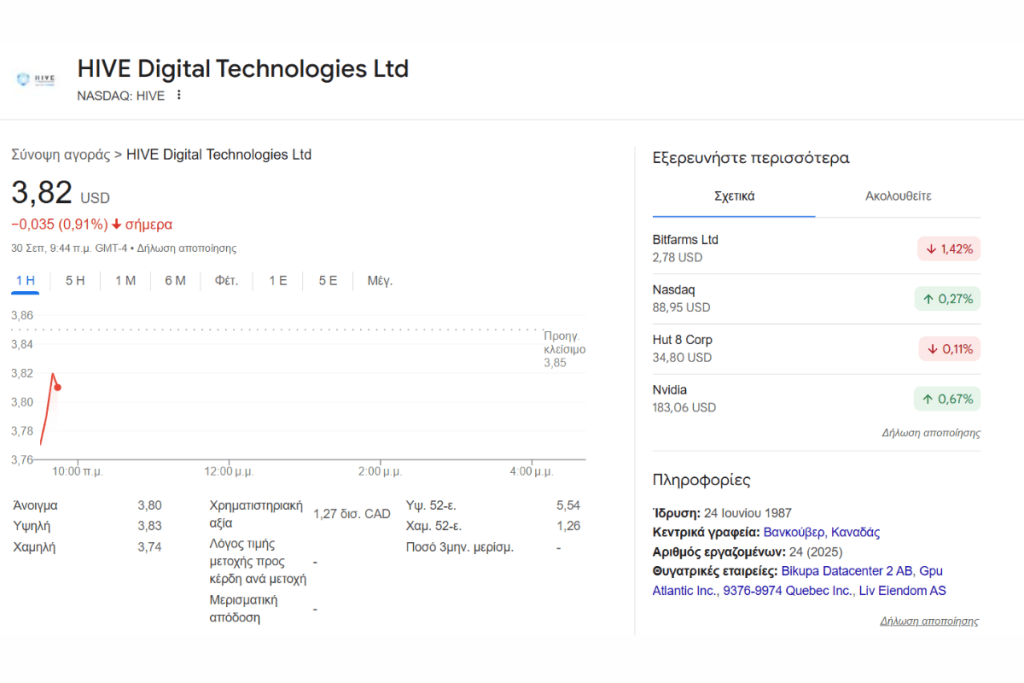The width and height of the screenshot is (1024, 683).
Task: Switch to the Σχετικά tab
Action: pos(734,196)
